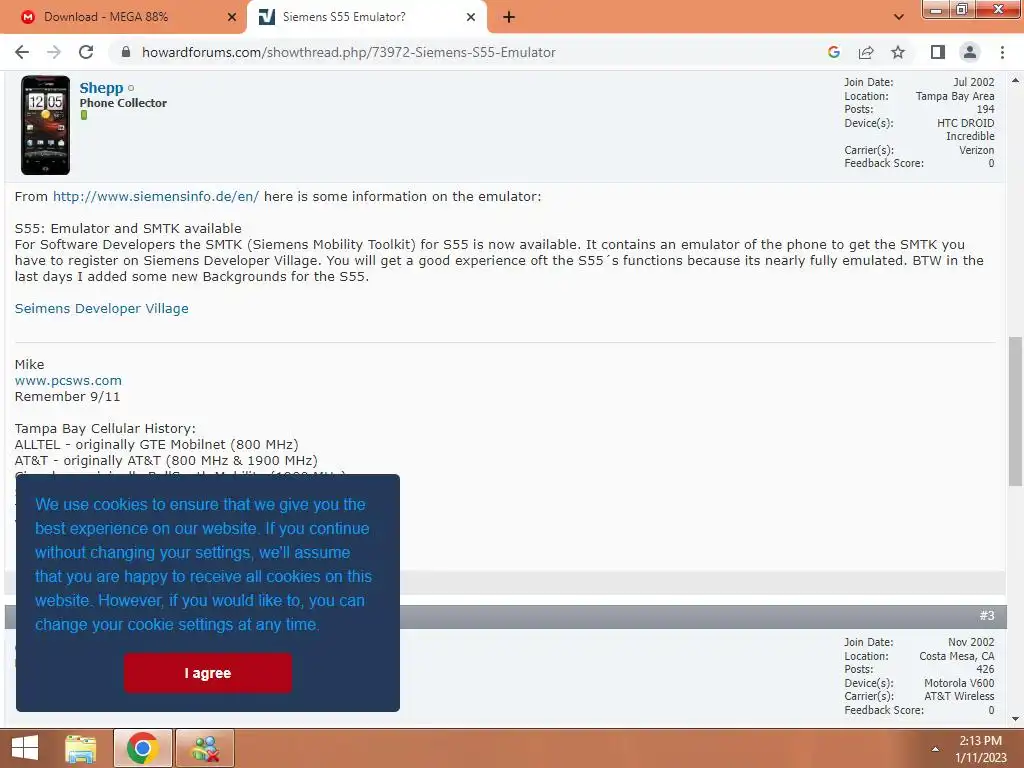This screenshot has height=768, width=1024.
Task: Click Shepp's green reputation bar
Action: coord(84,115)
